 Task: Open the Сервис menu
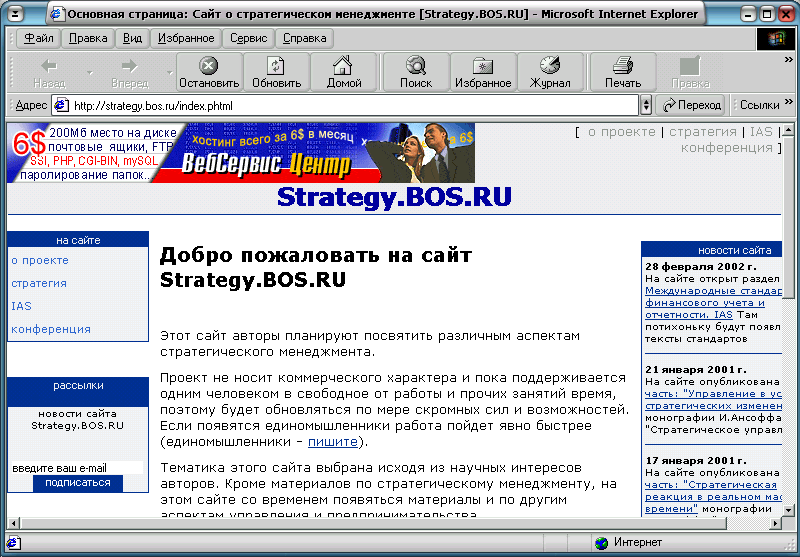click(x=248, y=38)
